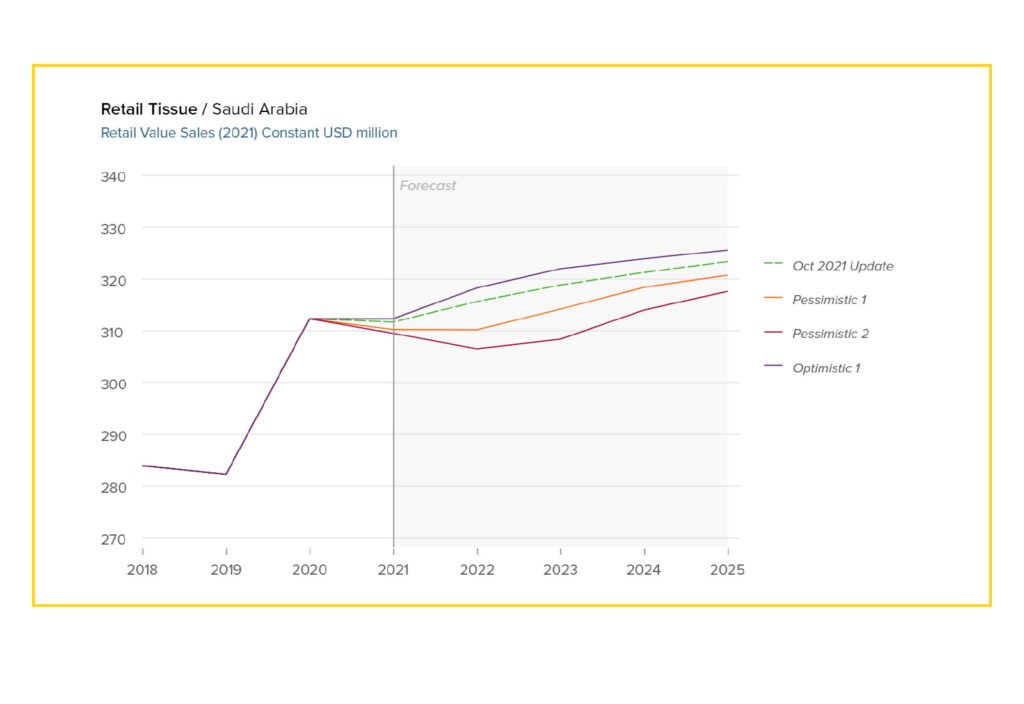Click the red Pessimistic 2 line swatch
Screen dimensions: 1024x704
pos(773,332)
